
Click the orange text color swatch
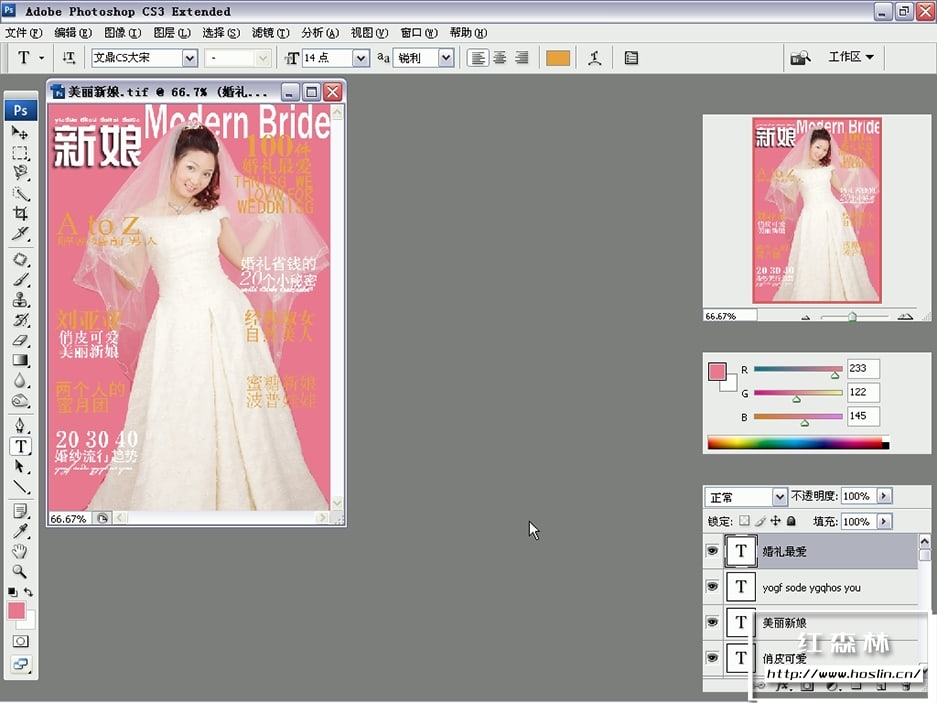[x=558, y=58]
